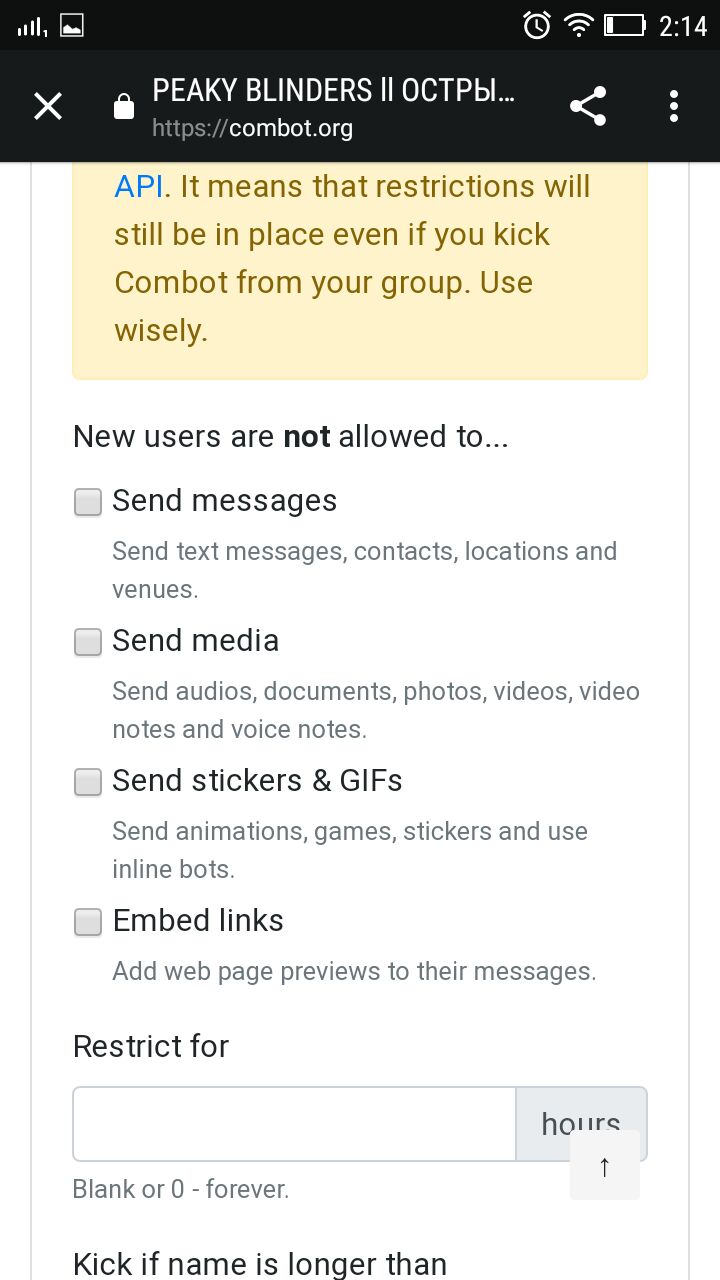The image size is (720, 1280).
Task: Tap the PEAKY BLINDERS page title
Action: [x=334, y=91]
